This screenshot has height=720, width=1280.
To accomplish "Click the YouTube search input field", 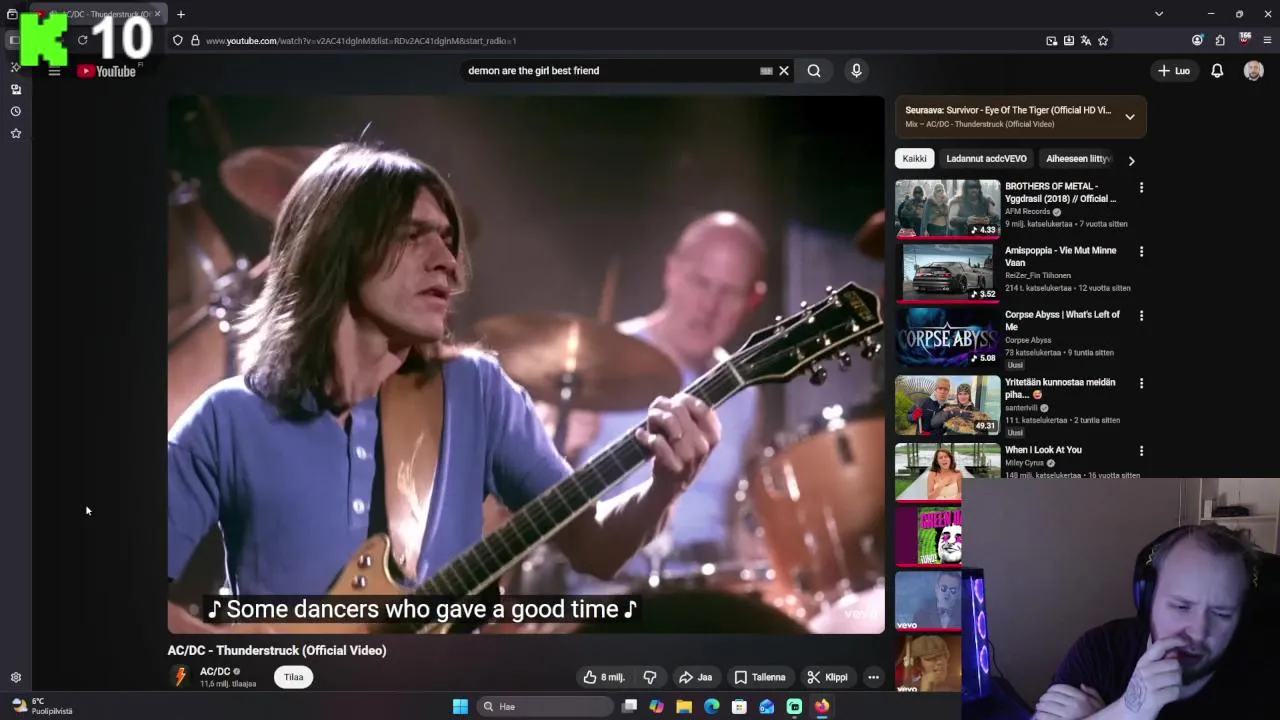I will pyautogui.click(x=610, y=71).
